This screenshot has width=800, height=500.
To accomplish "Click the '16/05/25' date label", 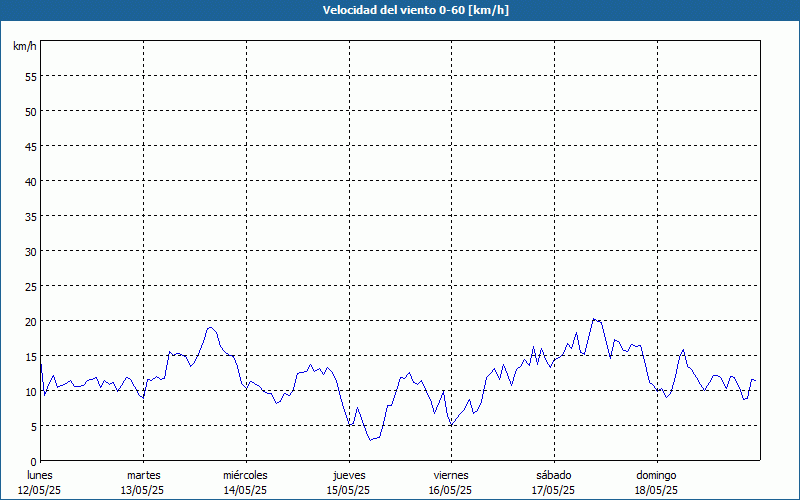I will (x=450, y=490).
